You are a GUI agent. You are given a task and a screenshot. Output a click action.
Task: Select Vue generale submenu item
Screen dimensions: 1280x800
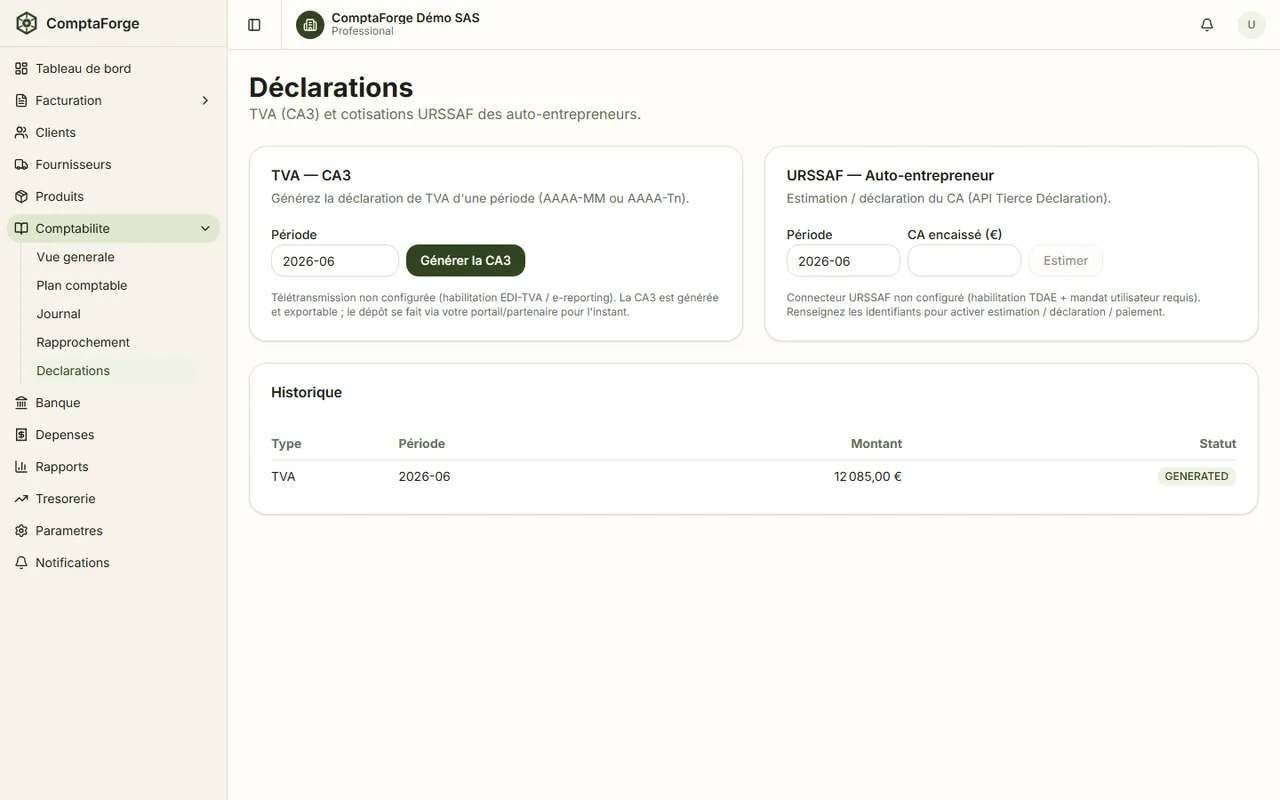[x=110, y=257]
